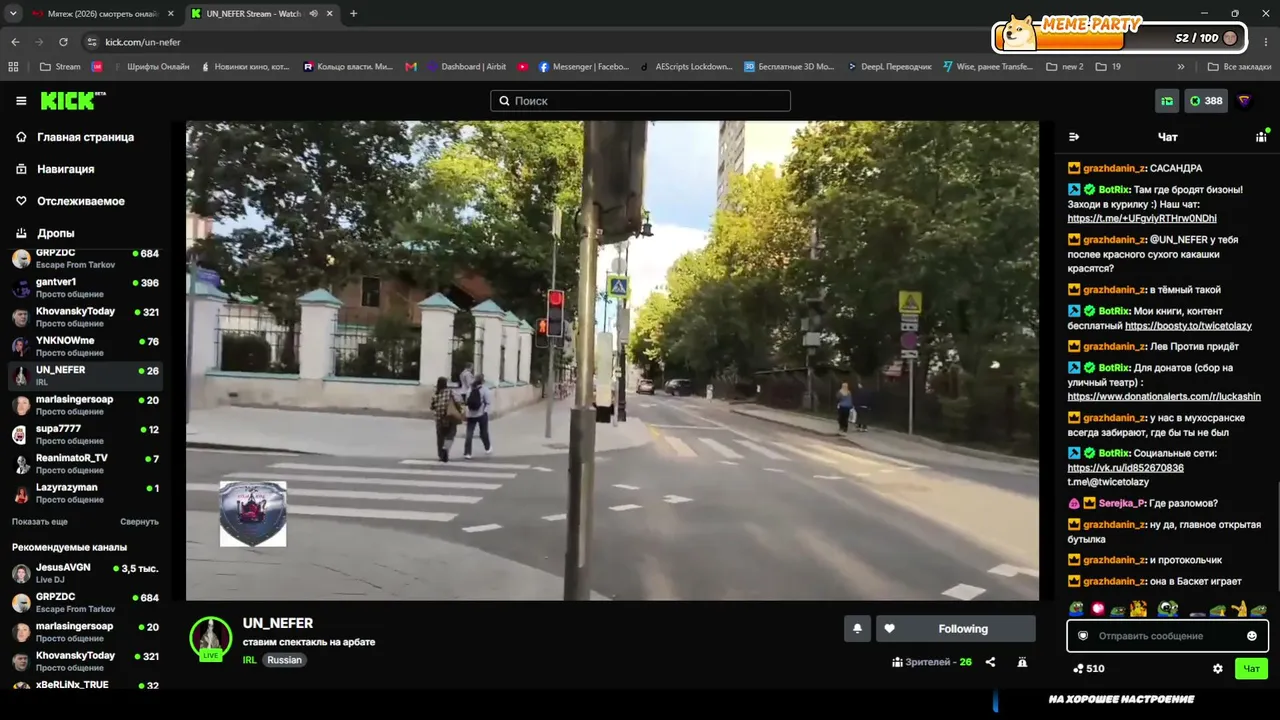Open the browser apps grid shortcut

13,67
